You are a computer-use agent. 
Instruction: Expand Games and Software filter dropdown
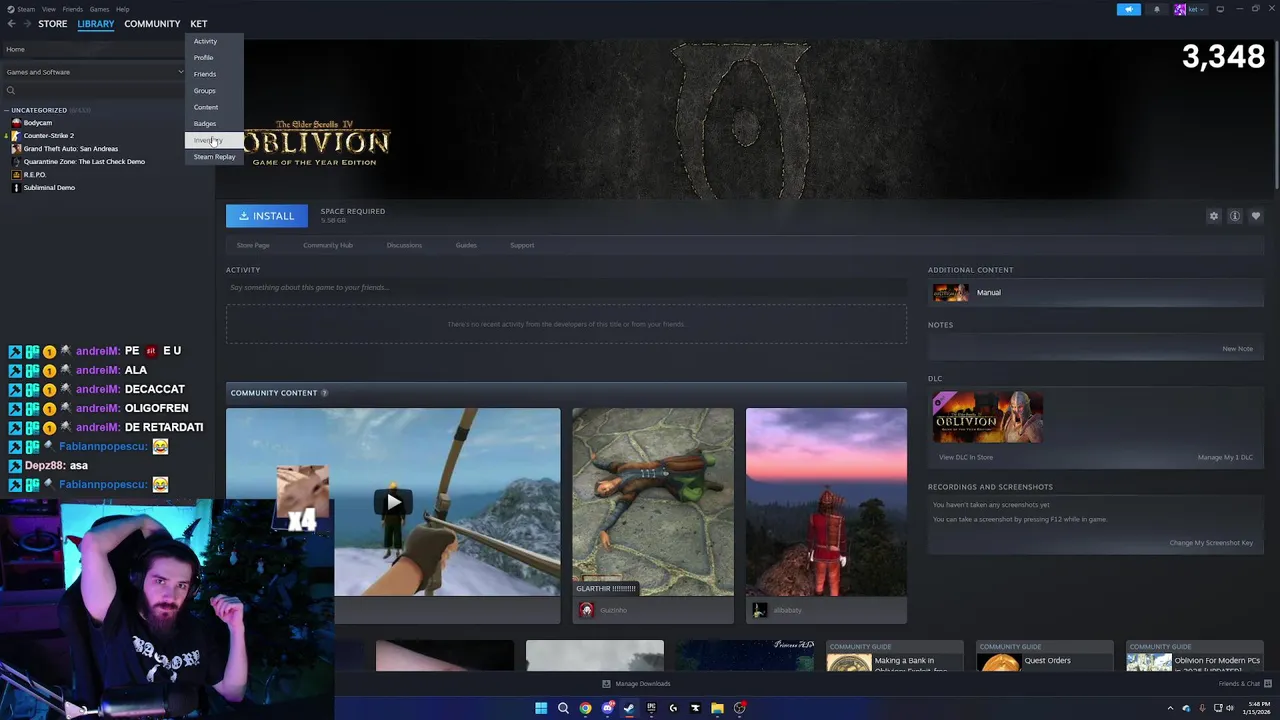tap(181, 72)
